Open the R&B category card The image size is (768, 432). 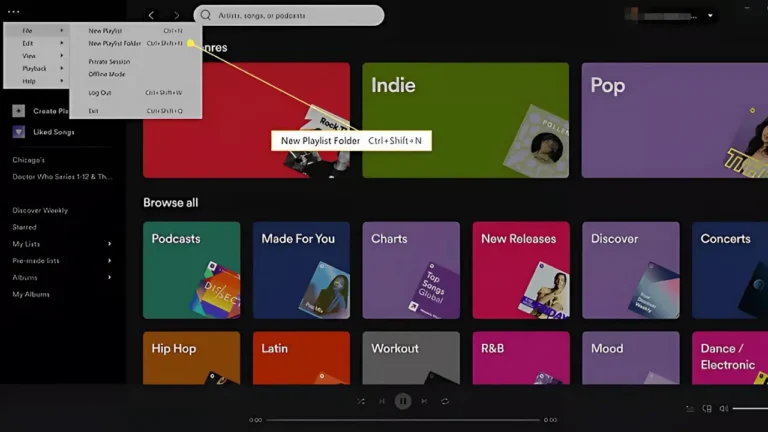pos(521,358)
